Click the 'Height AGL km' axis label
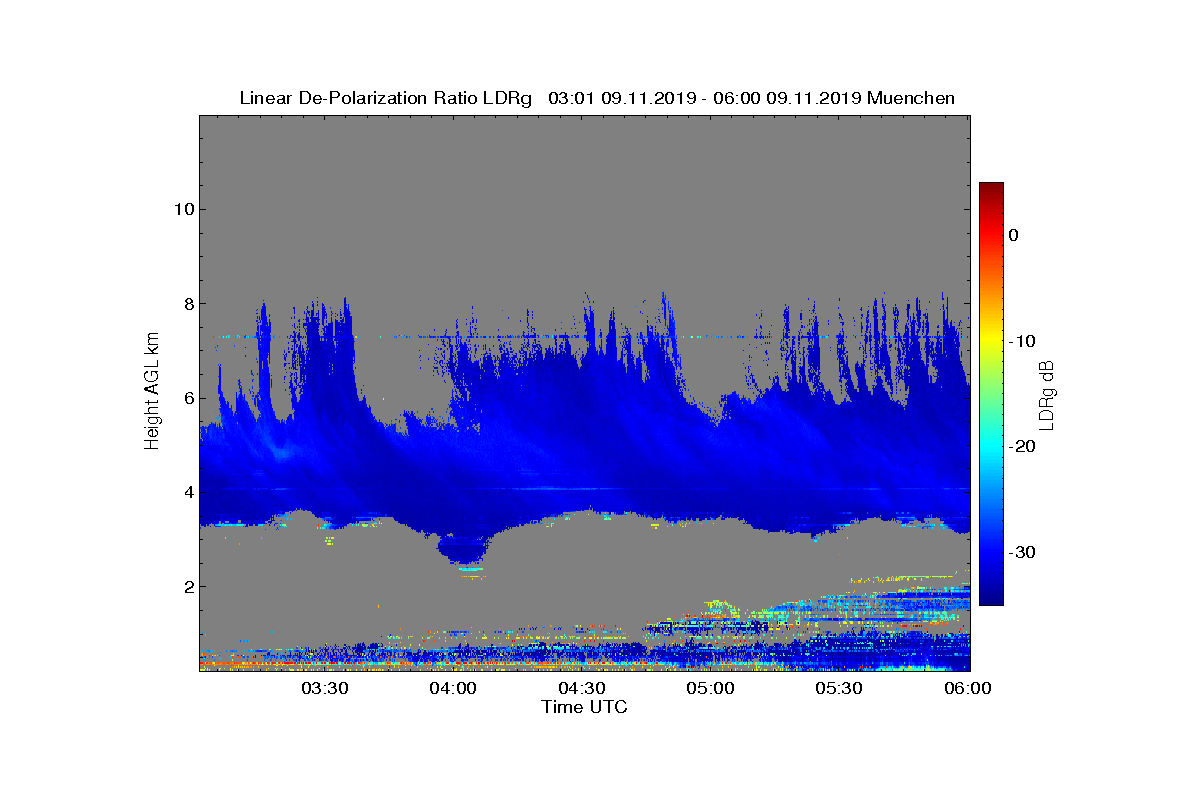This screenshot has width=1200, height=800. pos(152,392)
